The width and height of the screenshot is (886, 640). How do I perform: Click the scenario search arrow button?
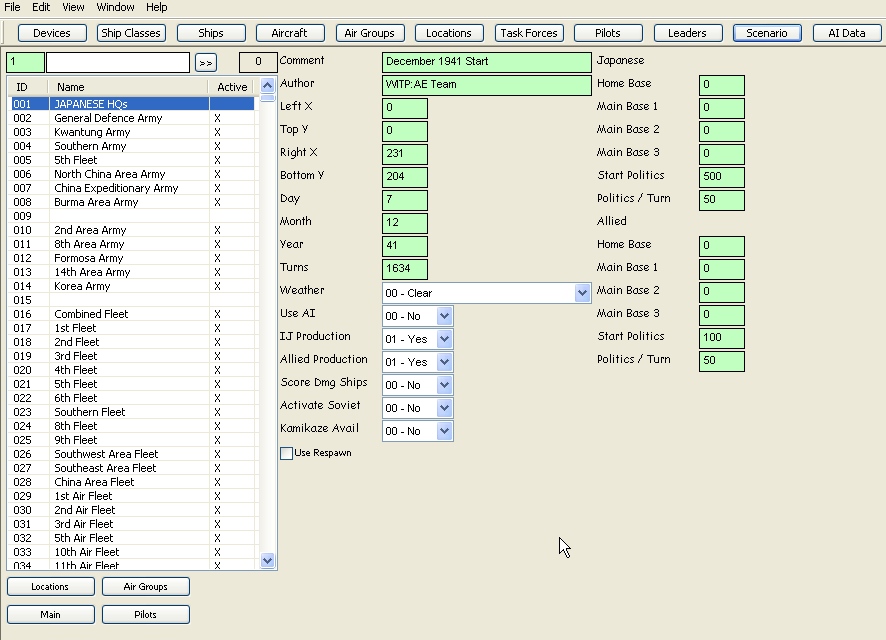coord(207,62)
